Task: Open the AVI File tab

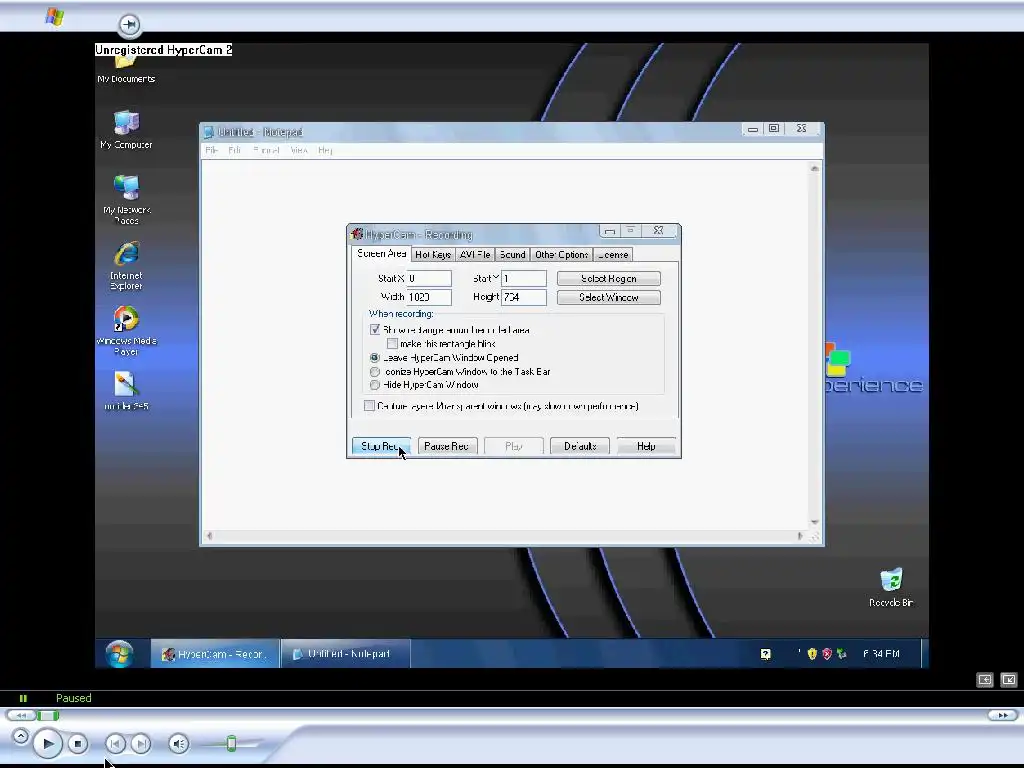Action: tap(475, 255)
